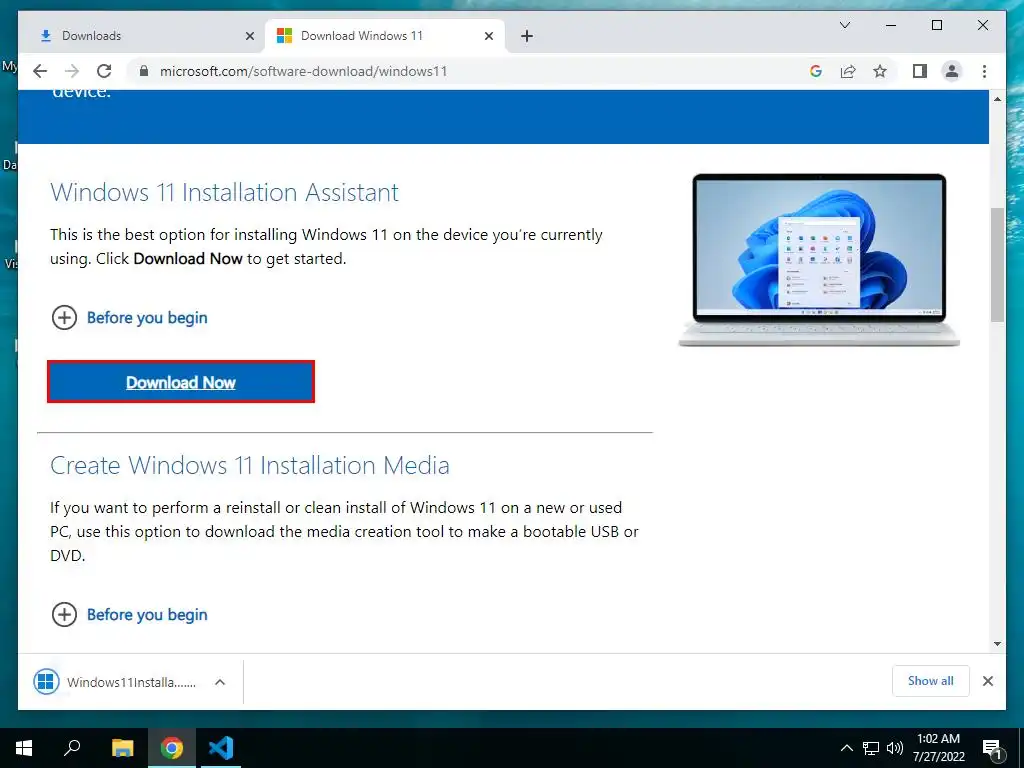Click the Windows 11 laptop image
Viewport: 1024px width, 768px height.
(x=819, y=260)
